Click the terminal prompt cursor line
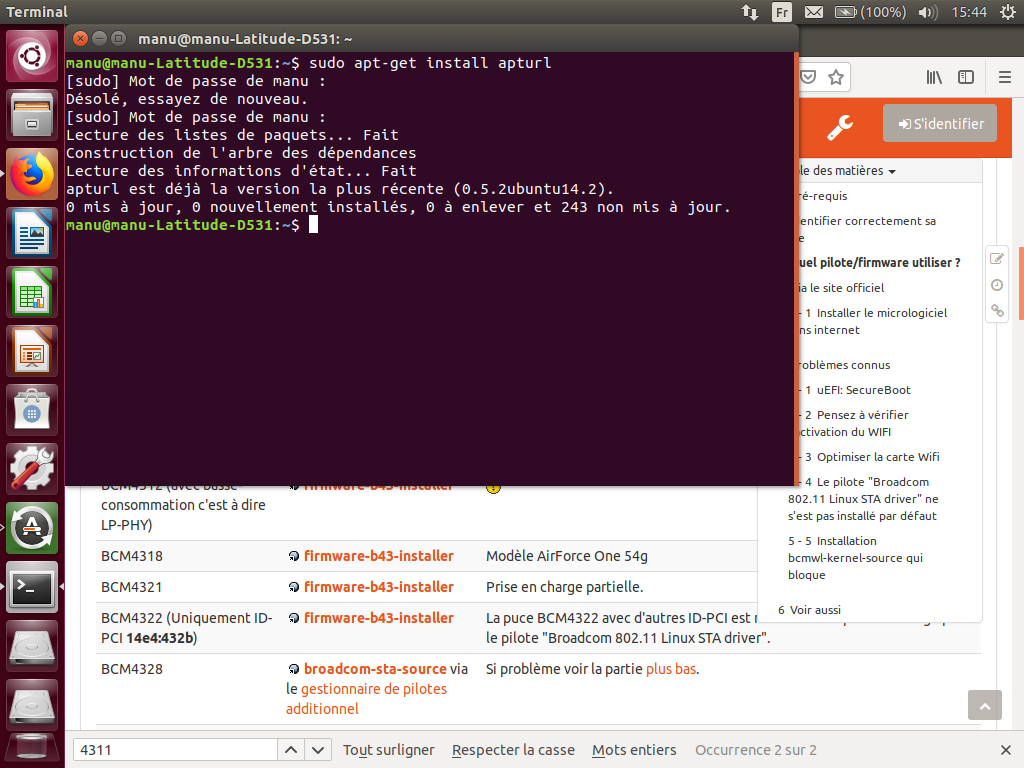The height and width of the screenshot is (768, 1024). [x=313, y=225]
